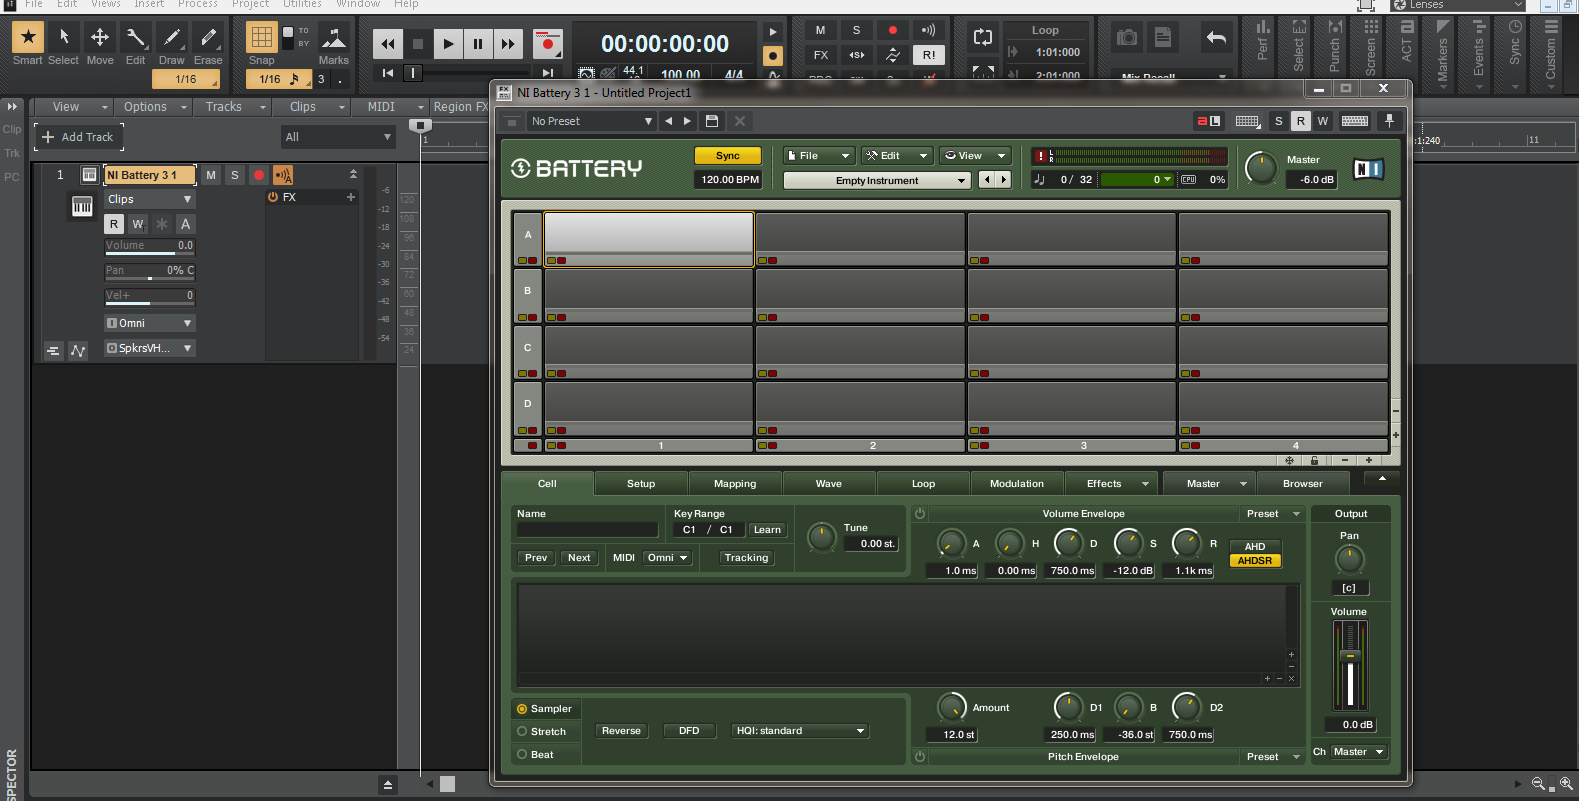Click the NI logo icon

point(1368,169)
